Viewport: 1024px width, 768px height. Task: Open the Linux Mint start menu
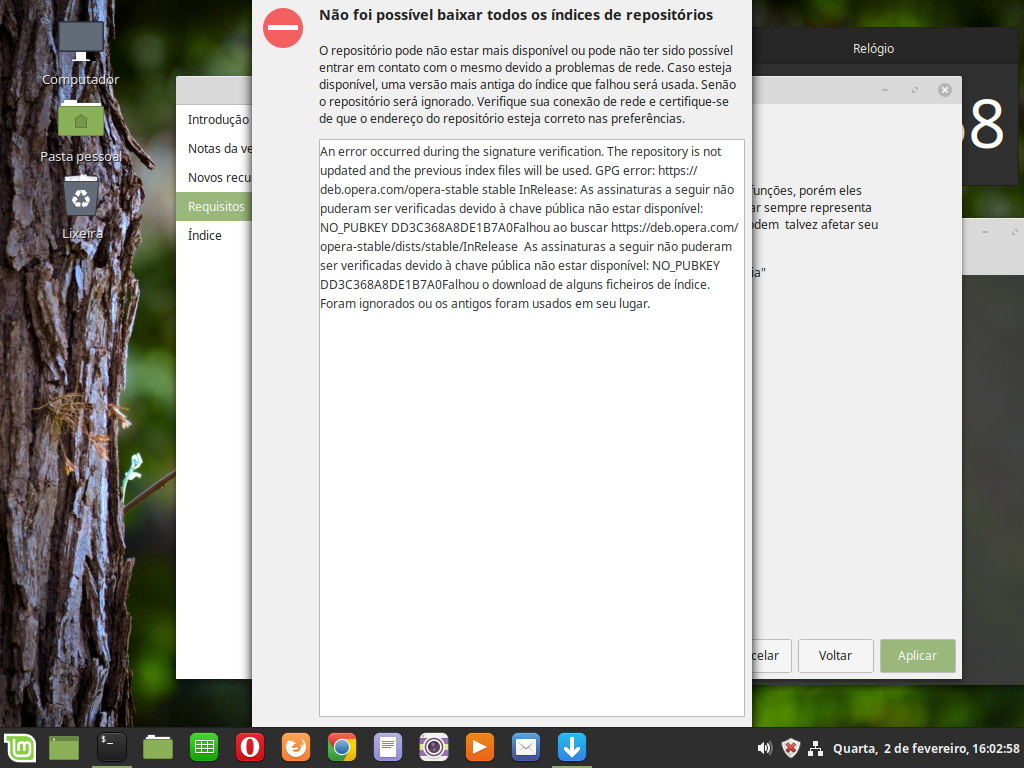click(19, 747)
